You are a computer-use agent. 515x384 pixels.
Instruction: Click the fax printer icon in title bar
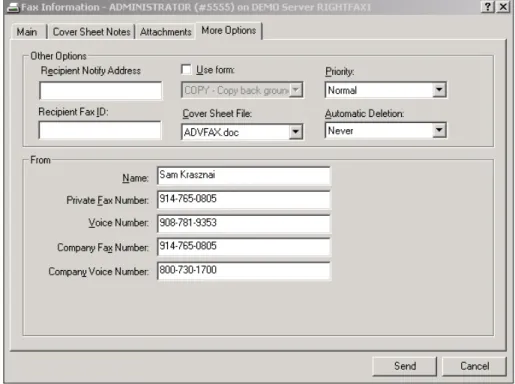[x=14, y=7]
